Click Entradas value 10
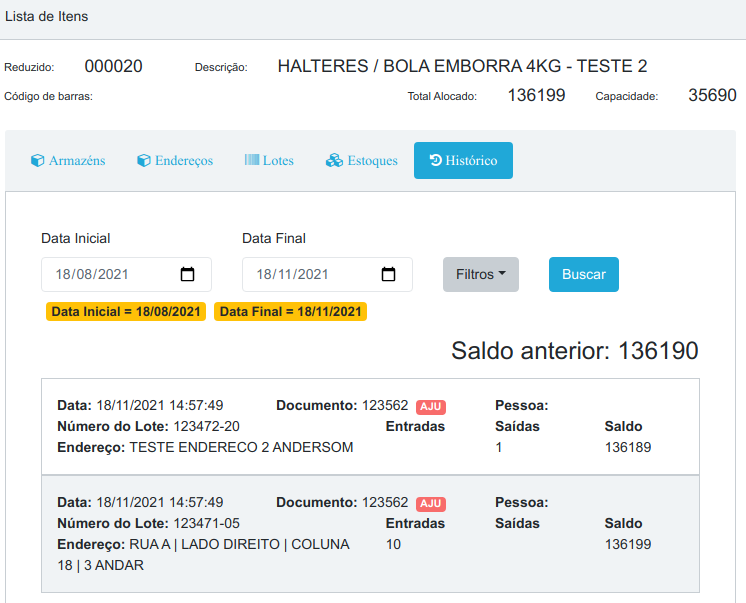Image resolution: width=746 pixels, height=603 pixels. click(393, 544)
